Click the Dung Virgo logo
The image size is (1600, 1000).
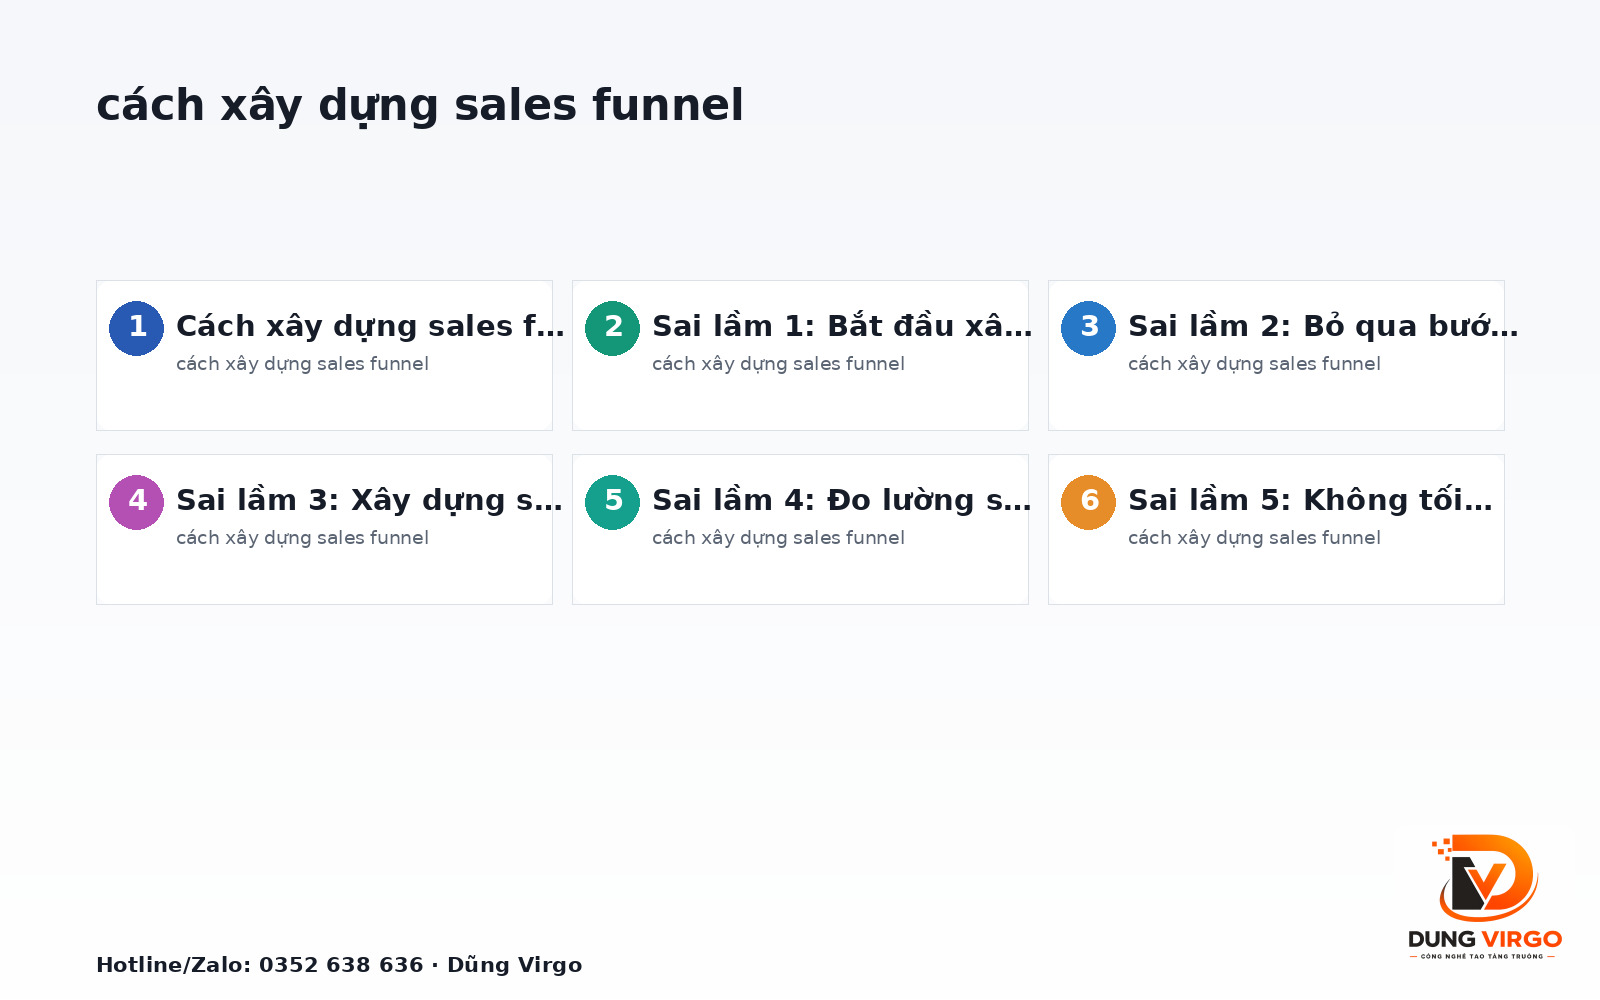(x=1485, y=896)
